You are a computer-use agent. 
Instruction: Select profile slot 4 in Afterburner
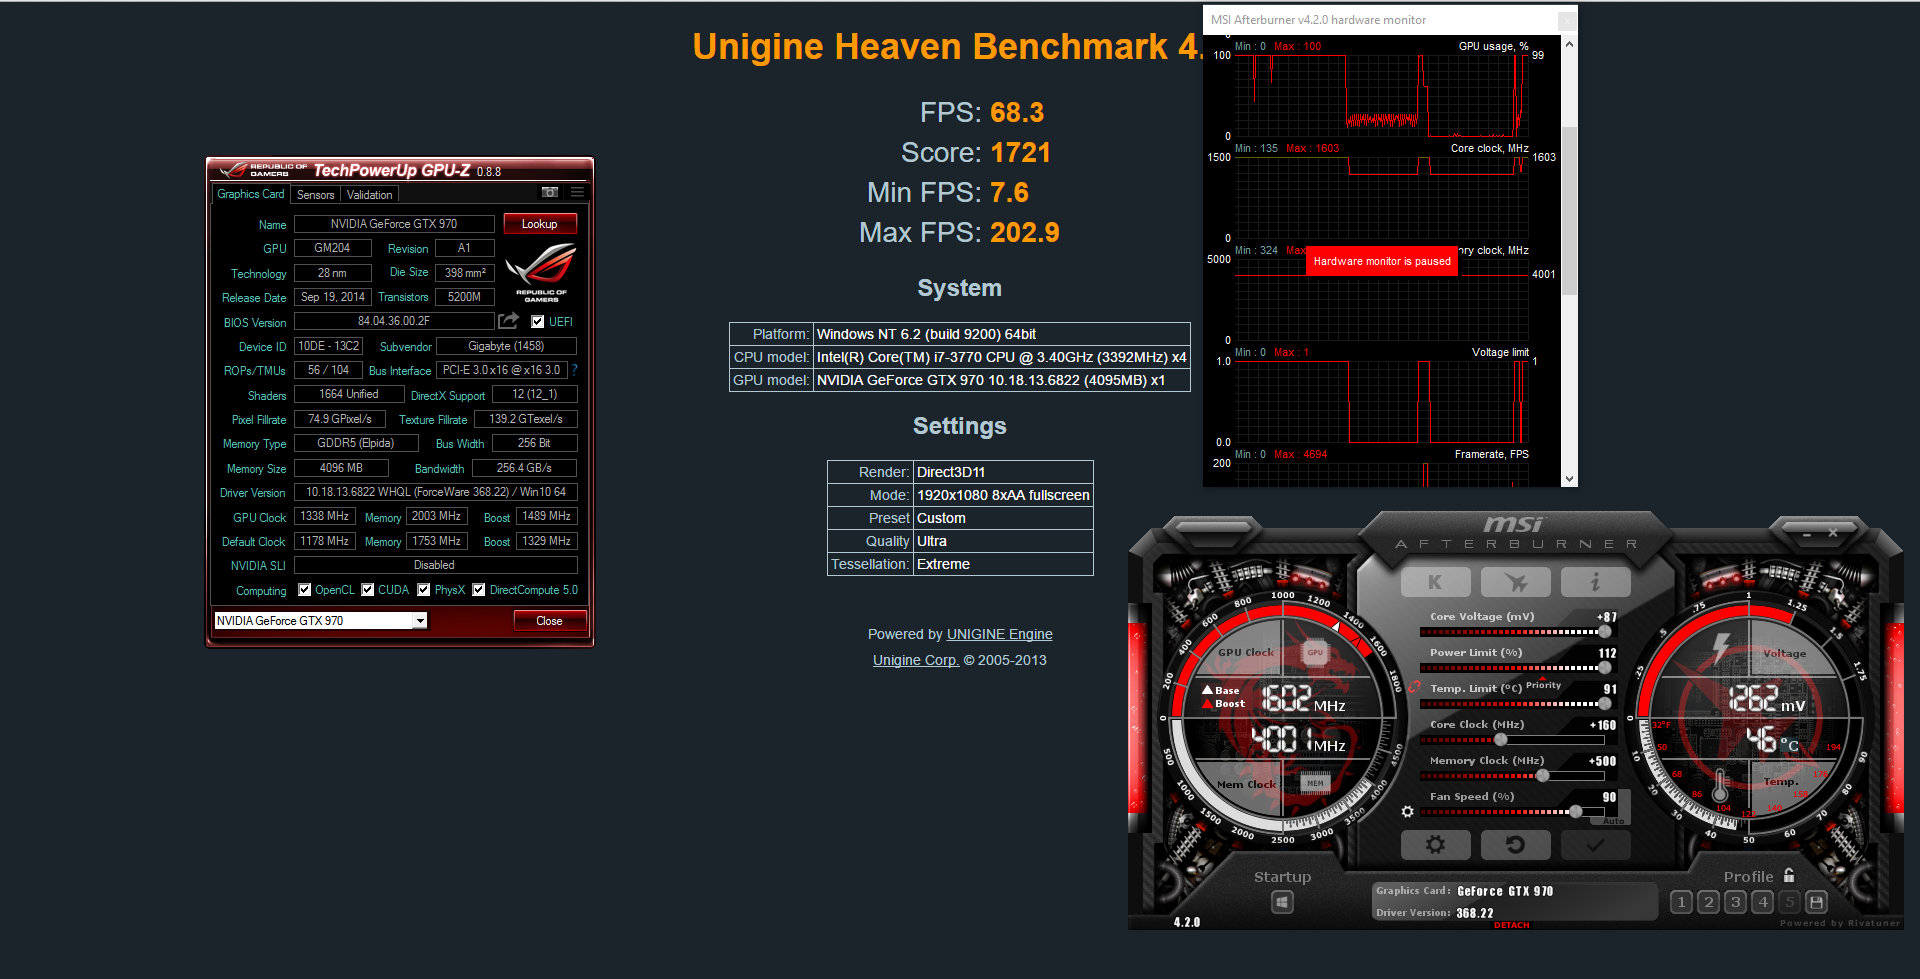click(x=1763, y=902)
